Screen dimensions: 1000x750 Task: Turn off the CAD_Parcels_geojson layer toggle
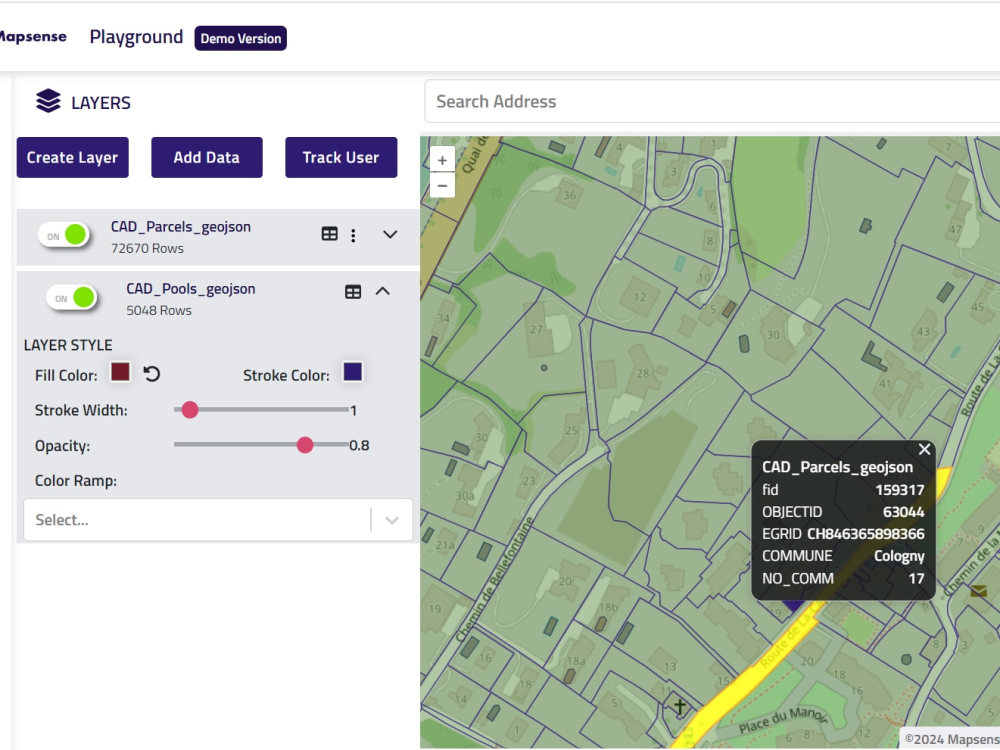(64, 235)
